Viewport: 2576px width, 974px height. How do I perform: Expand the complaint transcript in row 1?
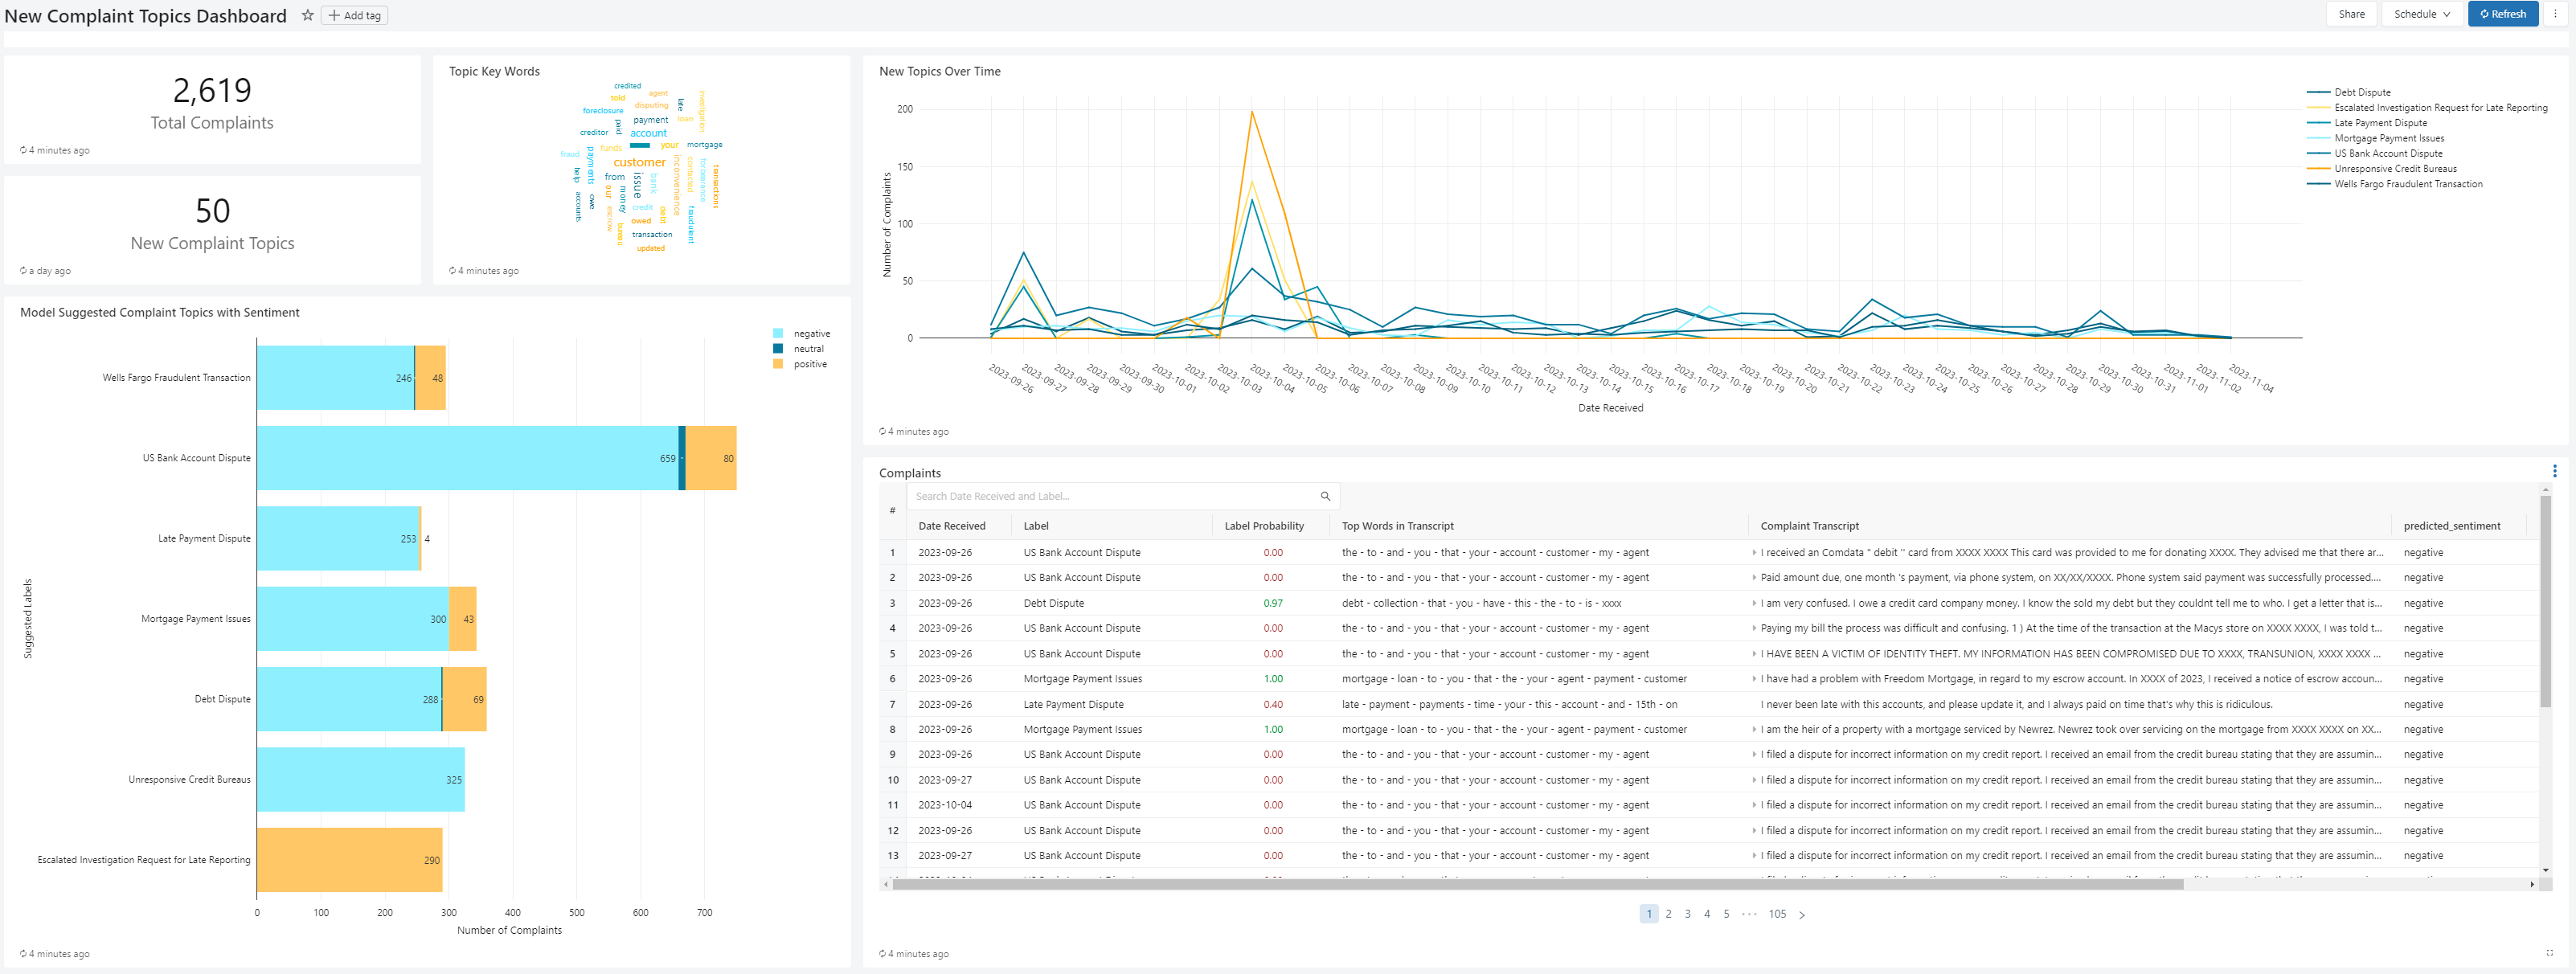click(1754, 553)
